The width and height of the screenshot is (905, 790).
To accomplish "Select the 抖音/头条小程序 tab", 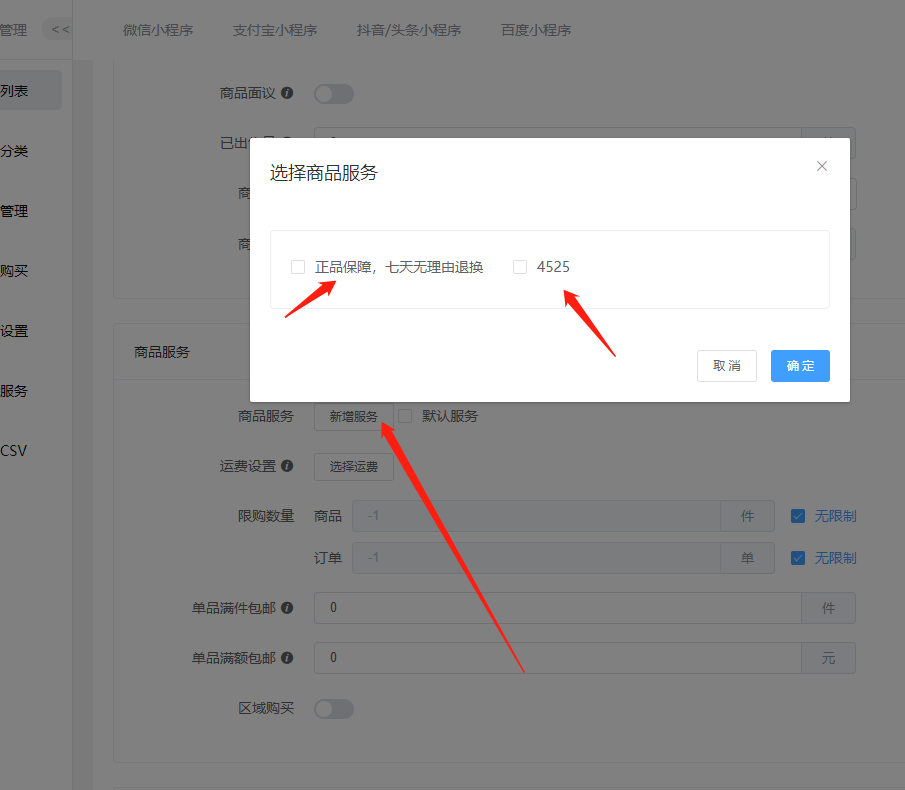I will point(408,30).
